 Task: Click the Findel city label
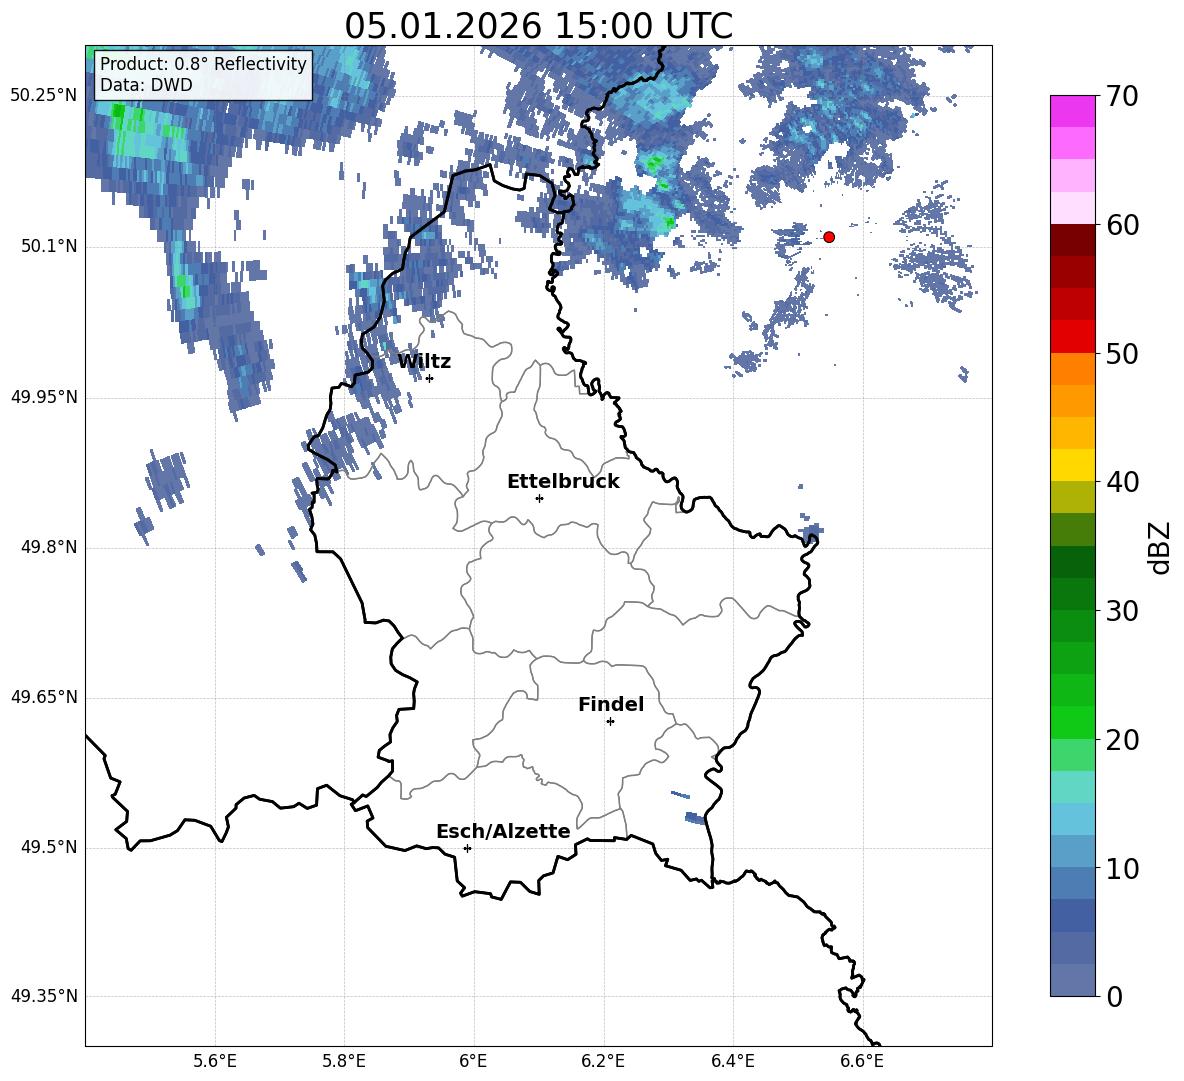click(x=611, y=704)
